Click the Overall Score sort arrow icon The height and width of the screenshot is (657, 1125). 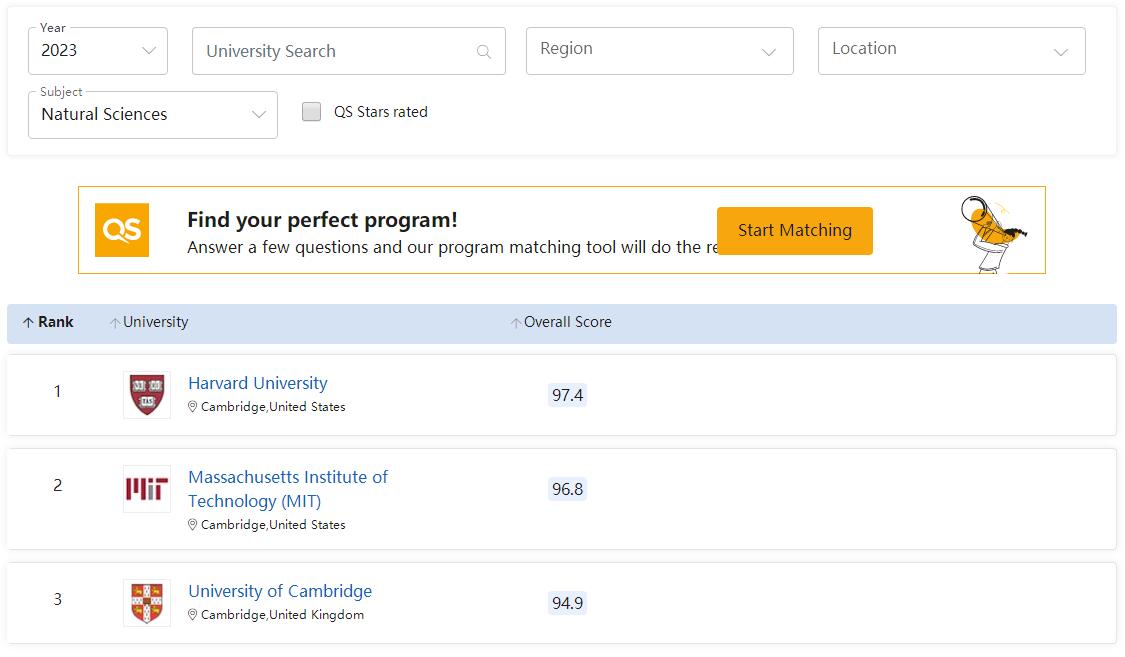(516, 323)
